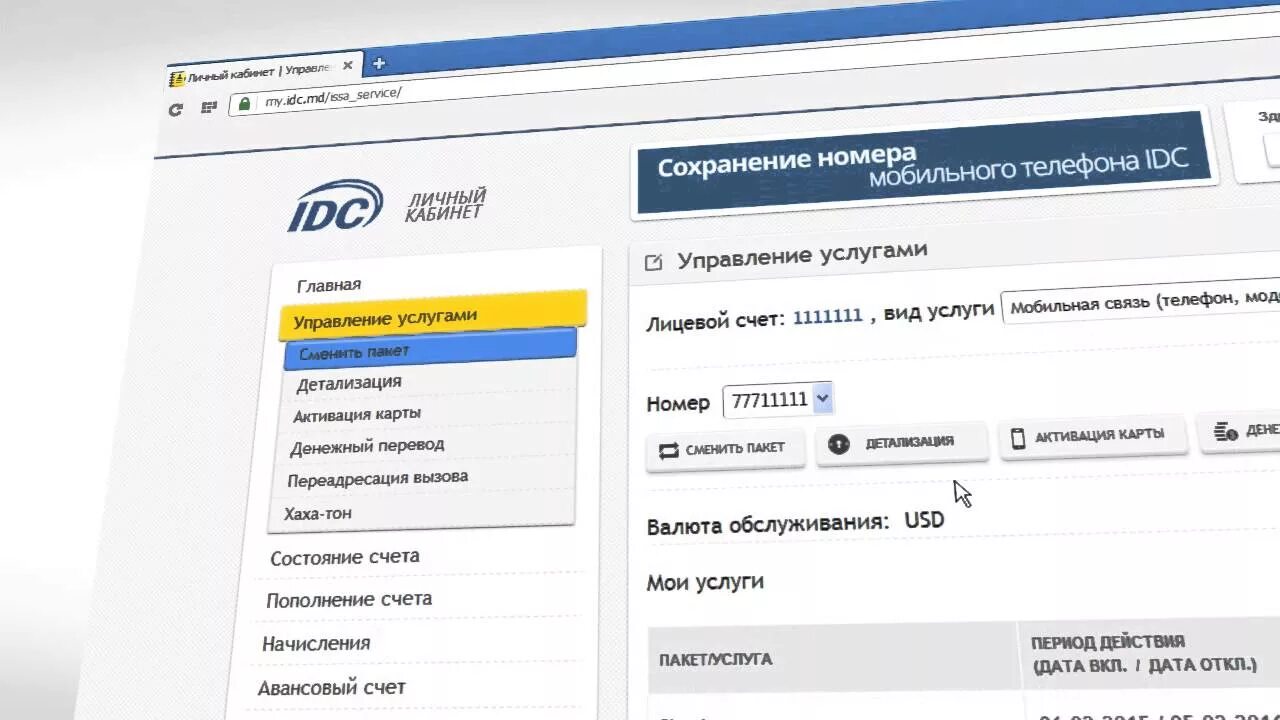
Task: Open Переадресация вызова in the sidebar
Action: click(x=378, y=478)
